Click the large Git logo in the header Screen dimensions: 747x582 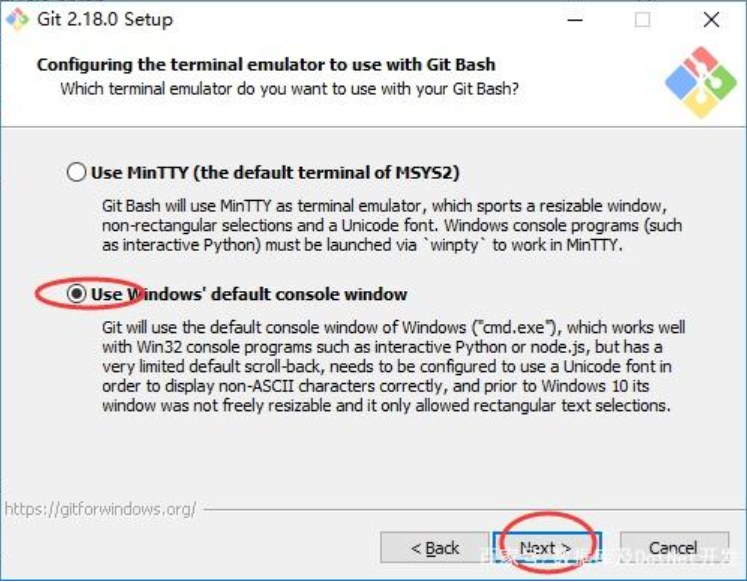pyautogui.click(x=700, y=82)
